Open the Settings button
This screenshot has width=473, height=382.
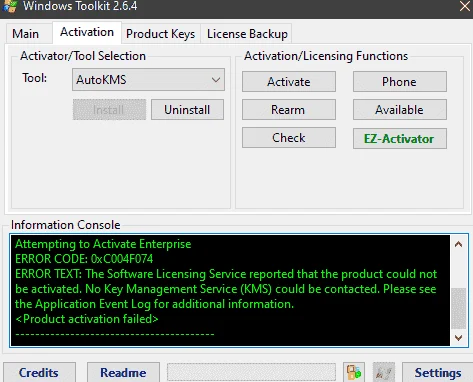437,372
